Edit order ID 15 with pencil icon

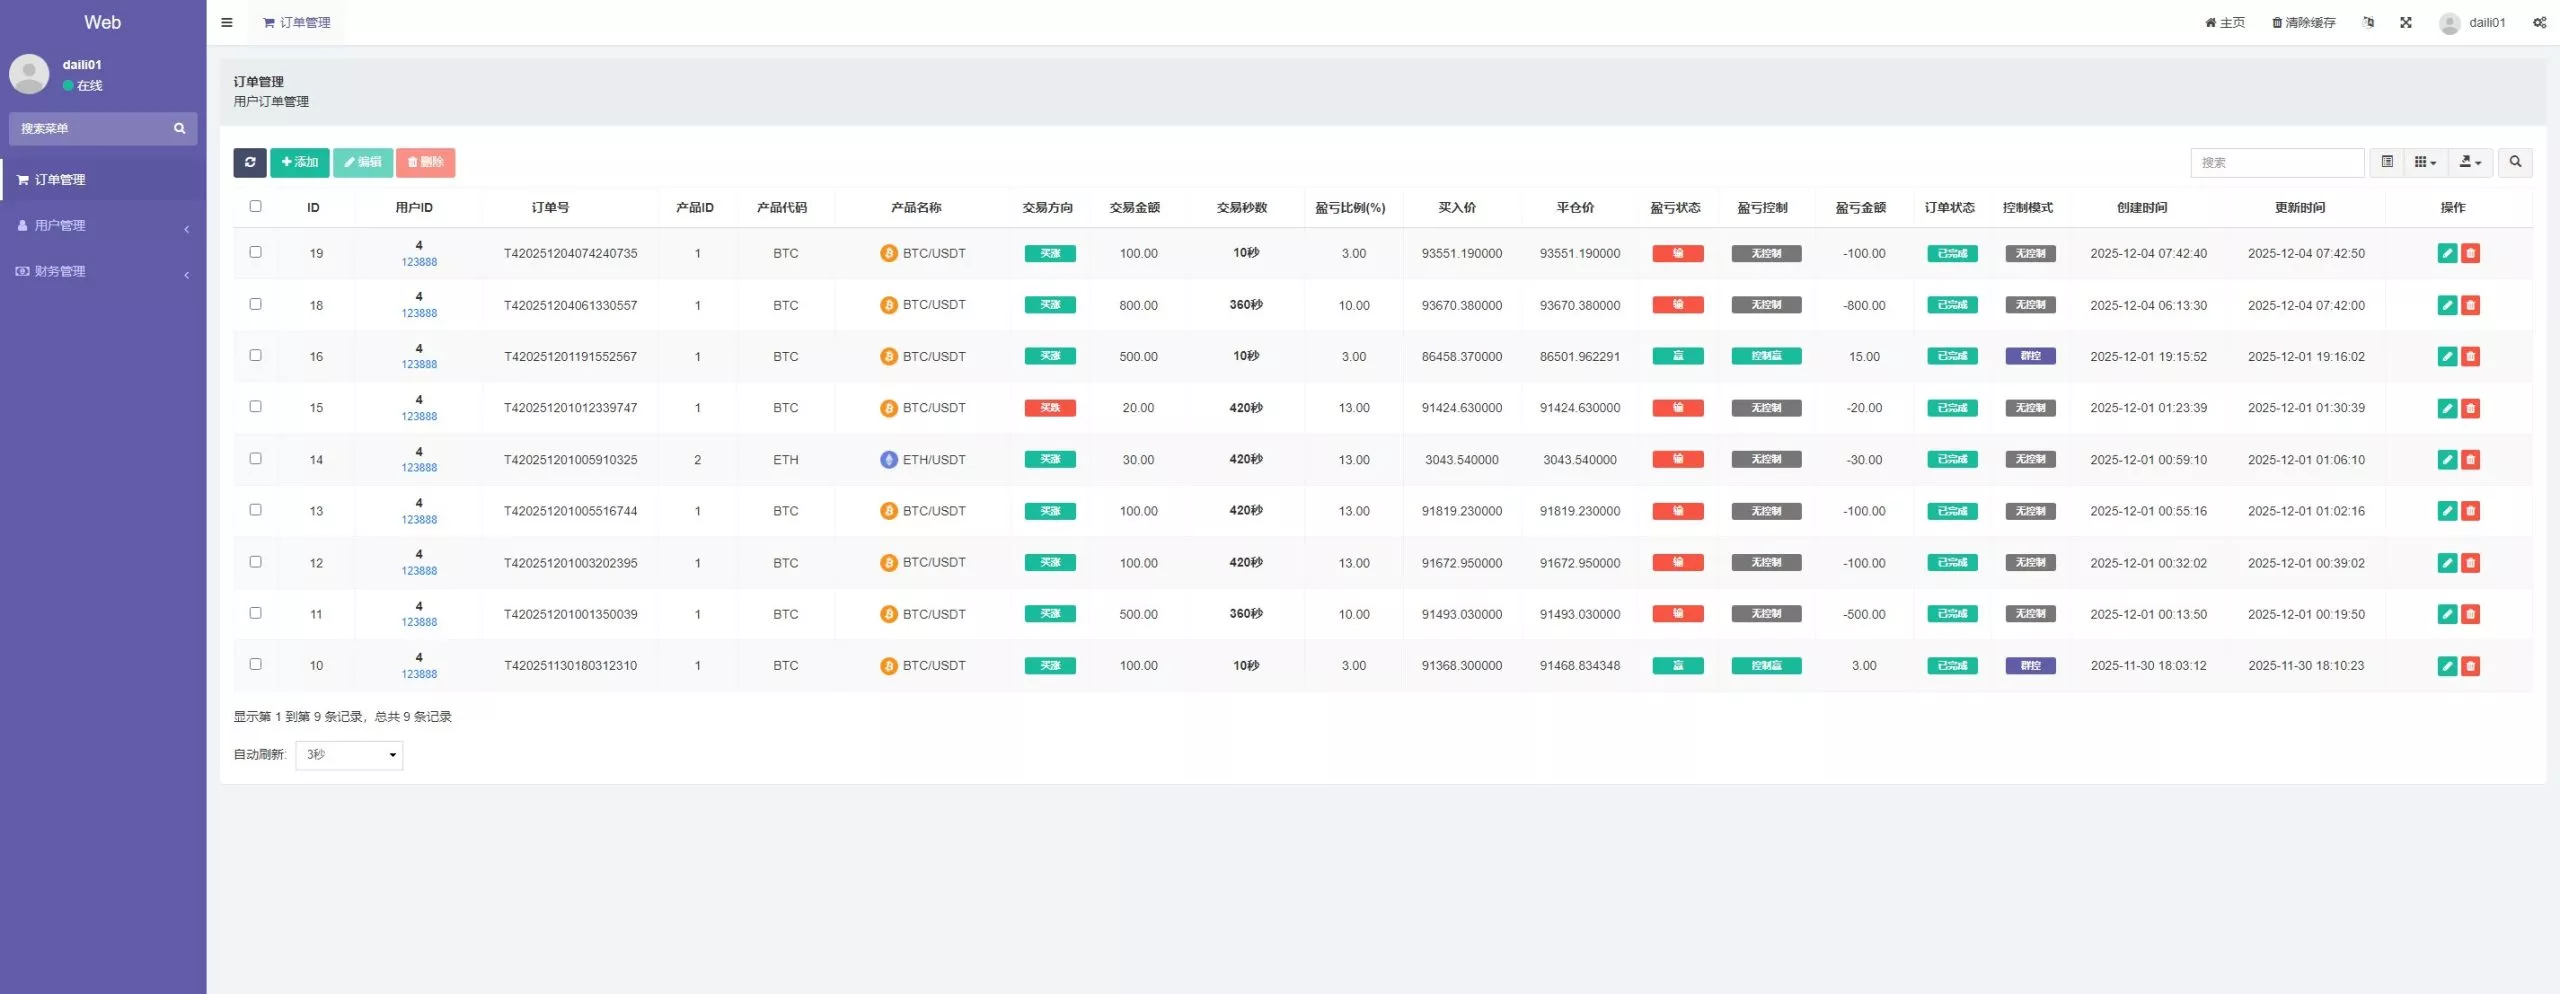pos(2447,408)
